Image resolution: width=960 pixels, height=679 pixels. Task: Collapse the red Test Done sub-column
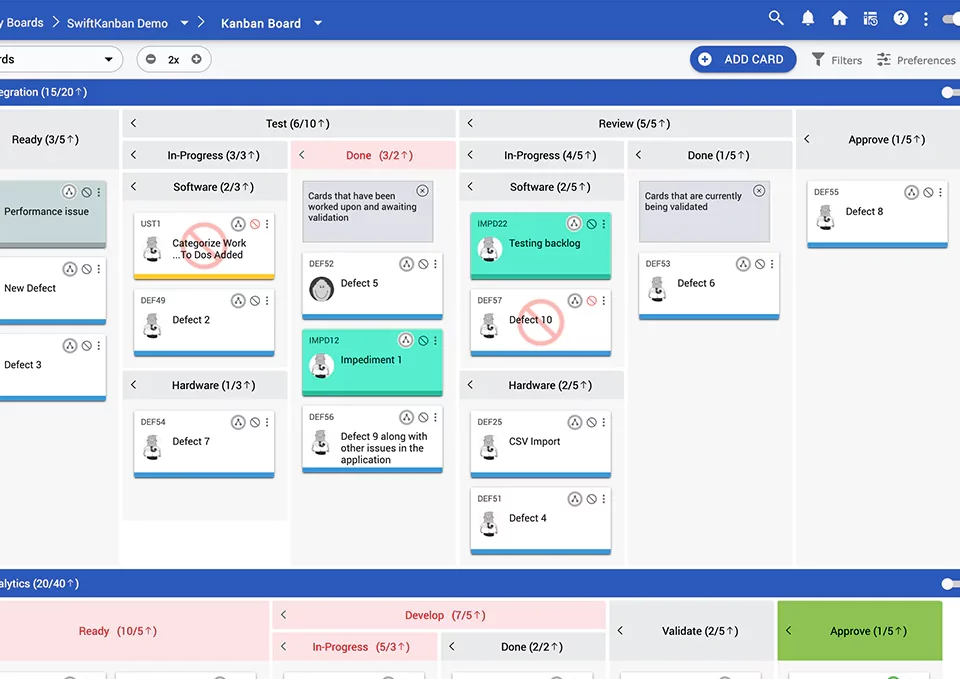(x=302, y=155)
